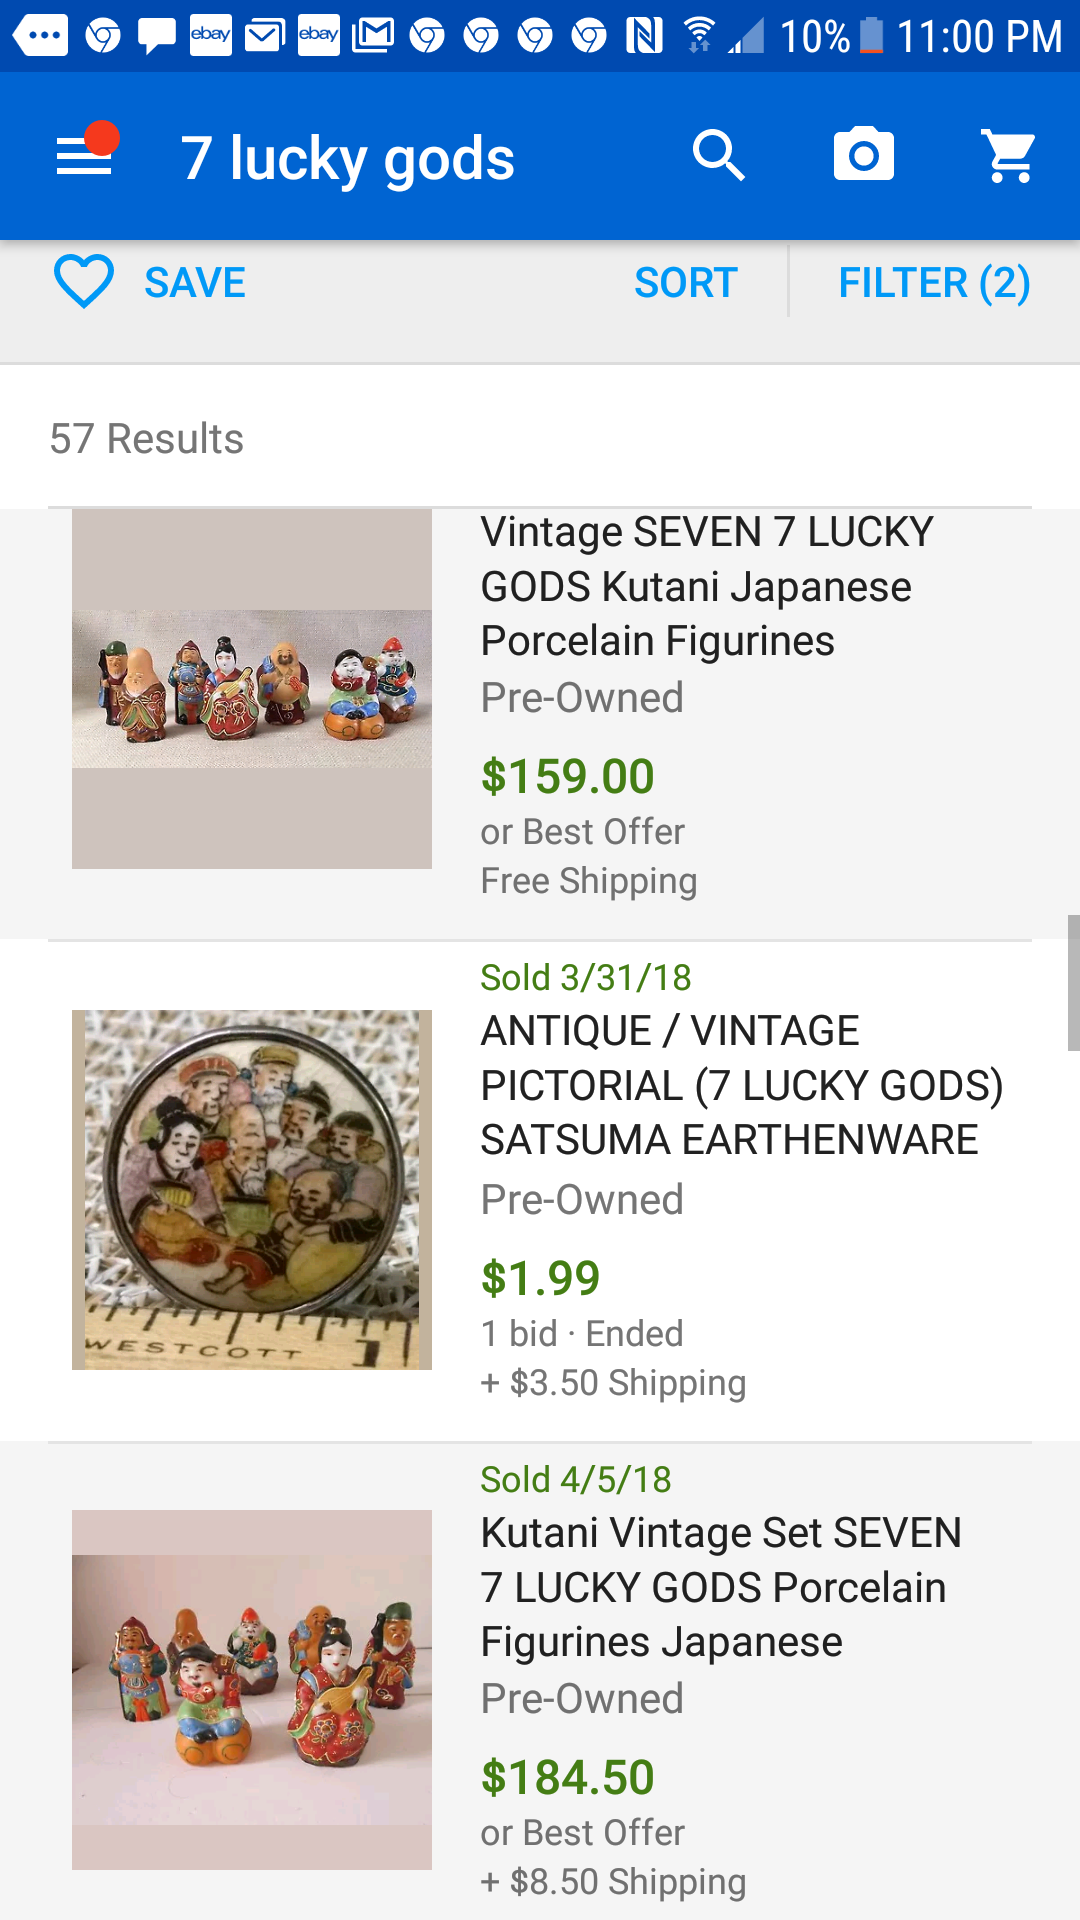Open the Satsuma earthenware button thumbnail

pos(252,1189)
